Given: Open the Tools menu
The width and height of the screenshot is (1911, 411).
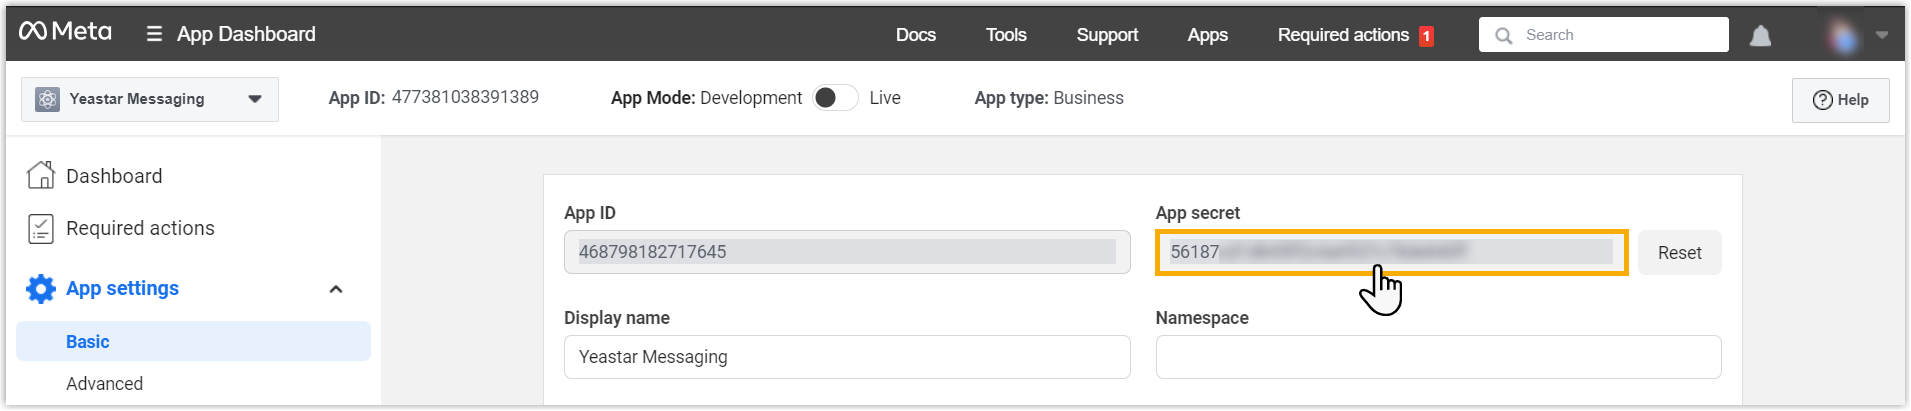Looking at the screenshot, I should point(1005,35).
